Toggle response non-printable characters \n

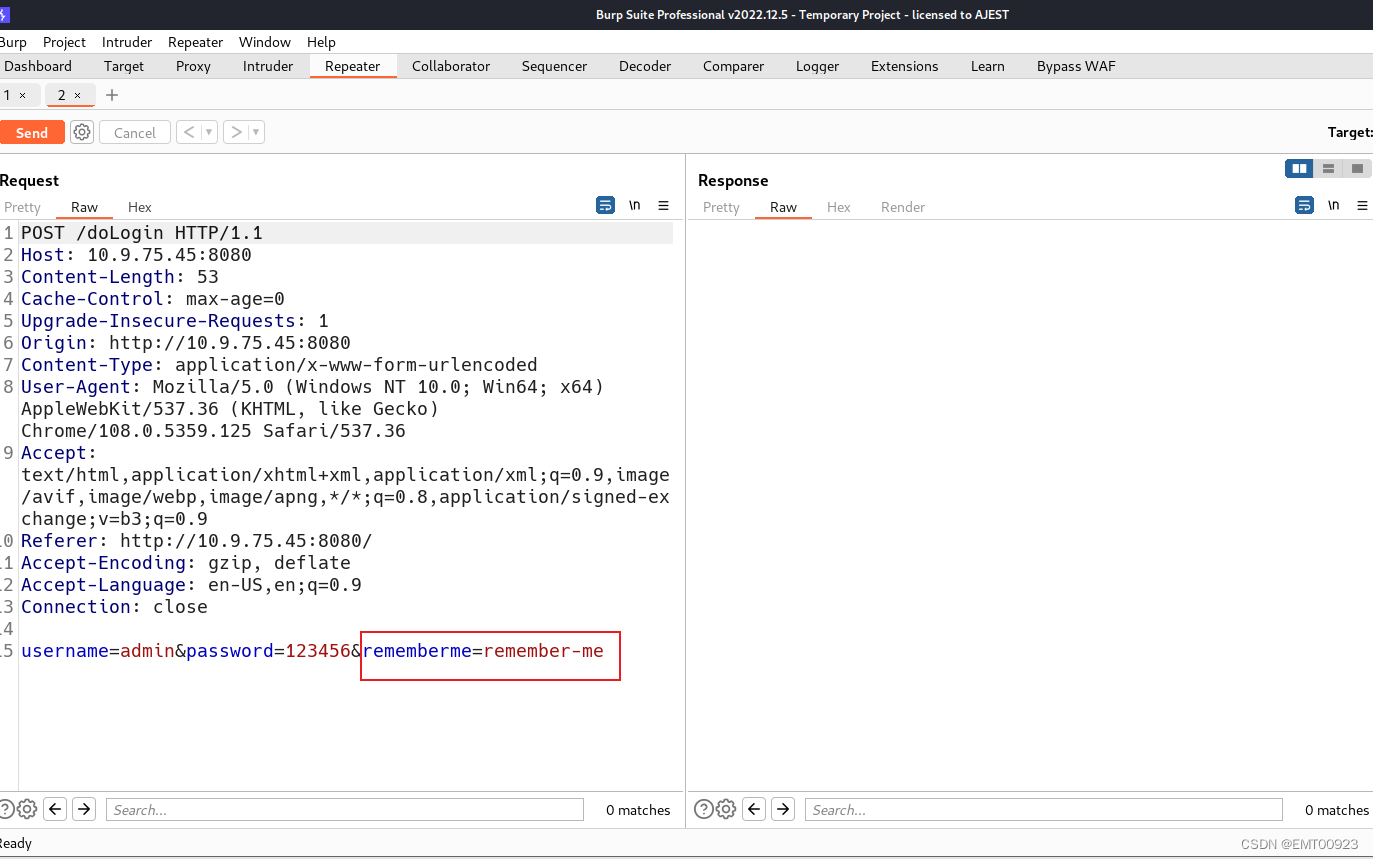[1333, 205]
